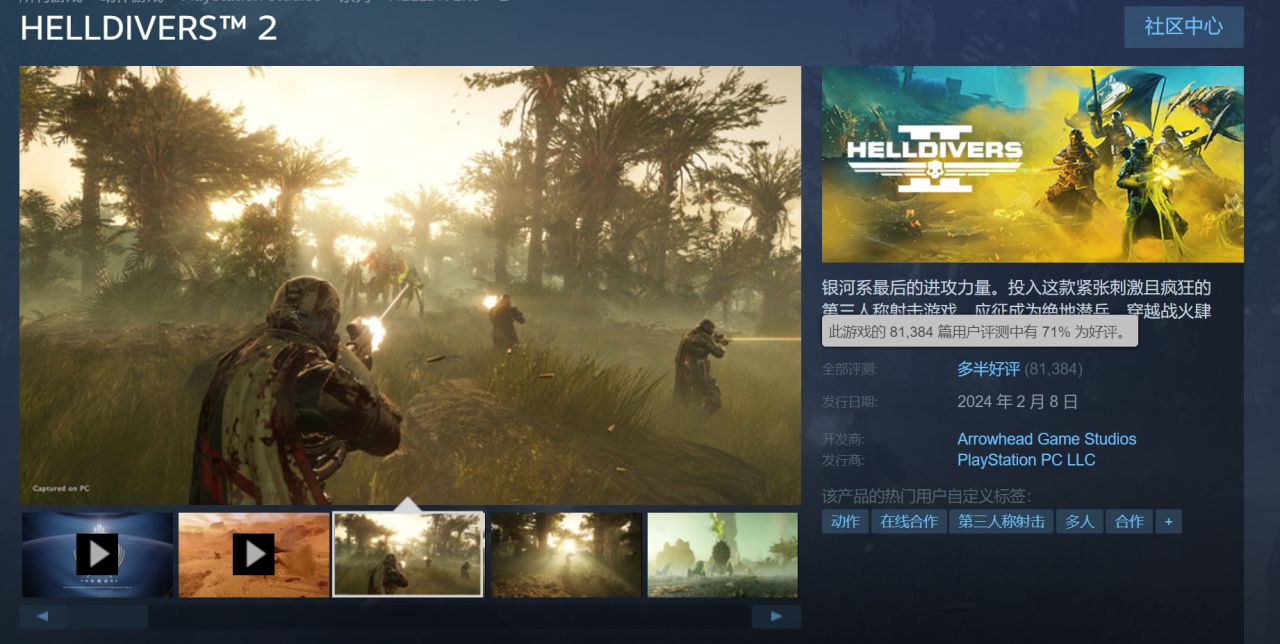Select the 动作 action tag
Viewport: 1280px width, 644px height.
click(845, 522)
